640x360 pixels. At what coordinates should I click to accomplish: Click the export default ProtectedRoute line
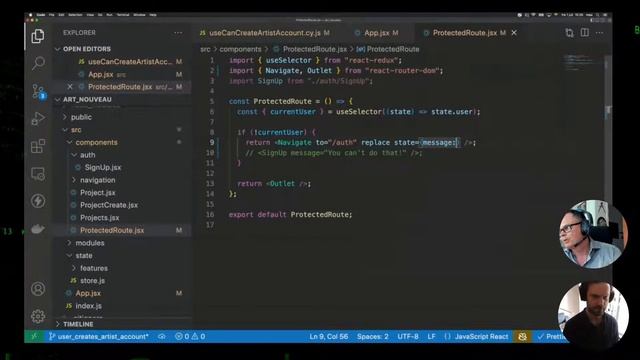click(290, 215)
